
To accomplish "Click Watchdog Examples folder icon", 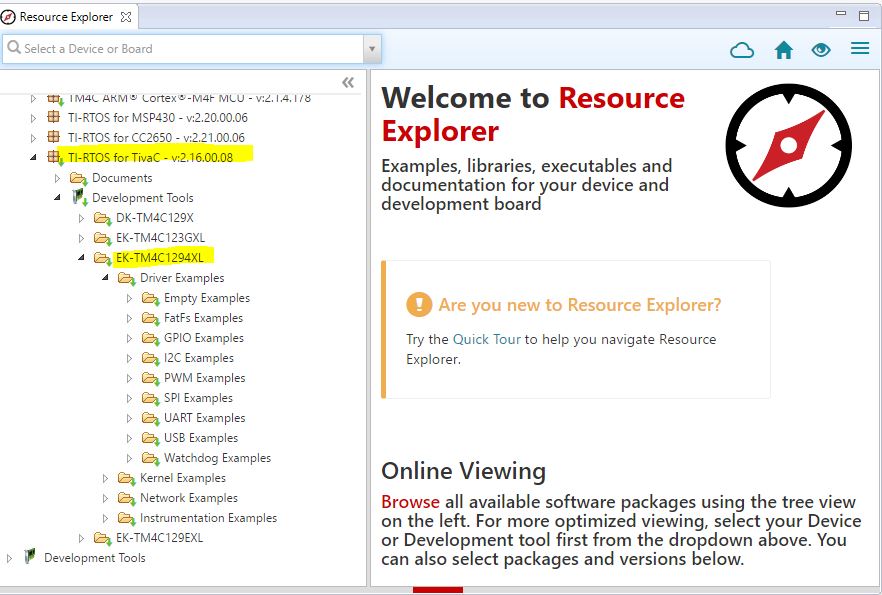I will click(151, 458).
